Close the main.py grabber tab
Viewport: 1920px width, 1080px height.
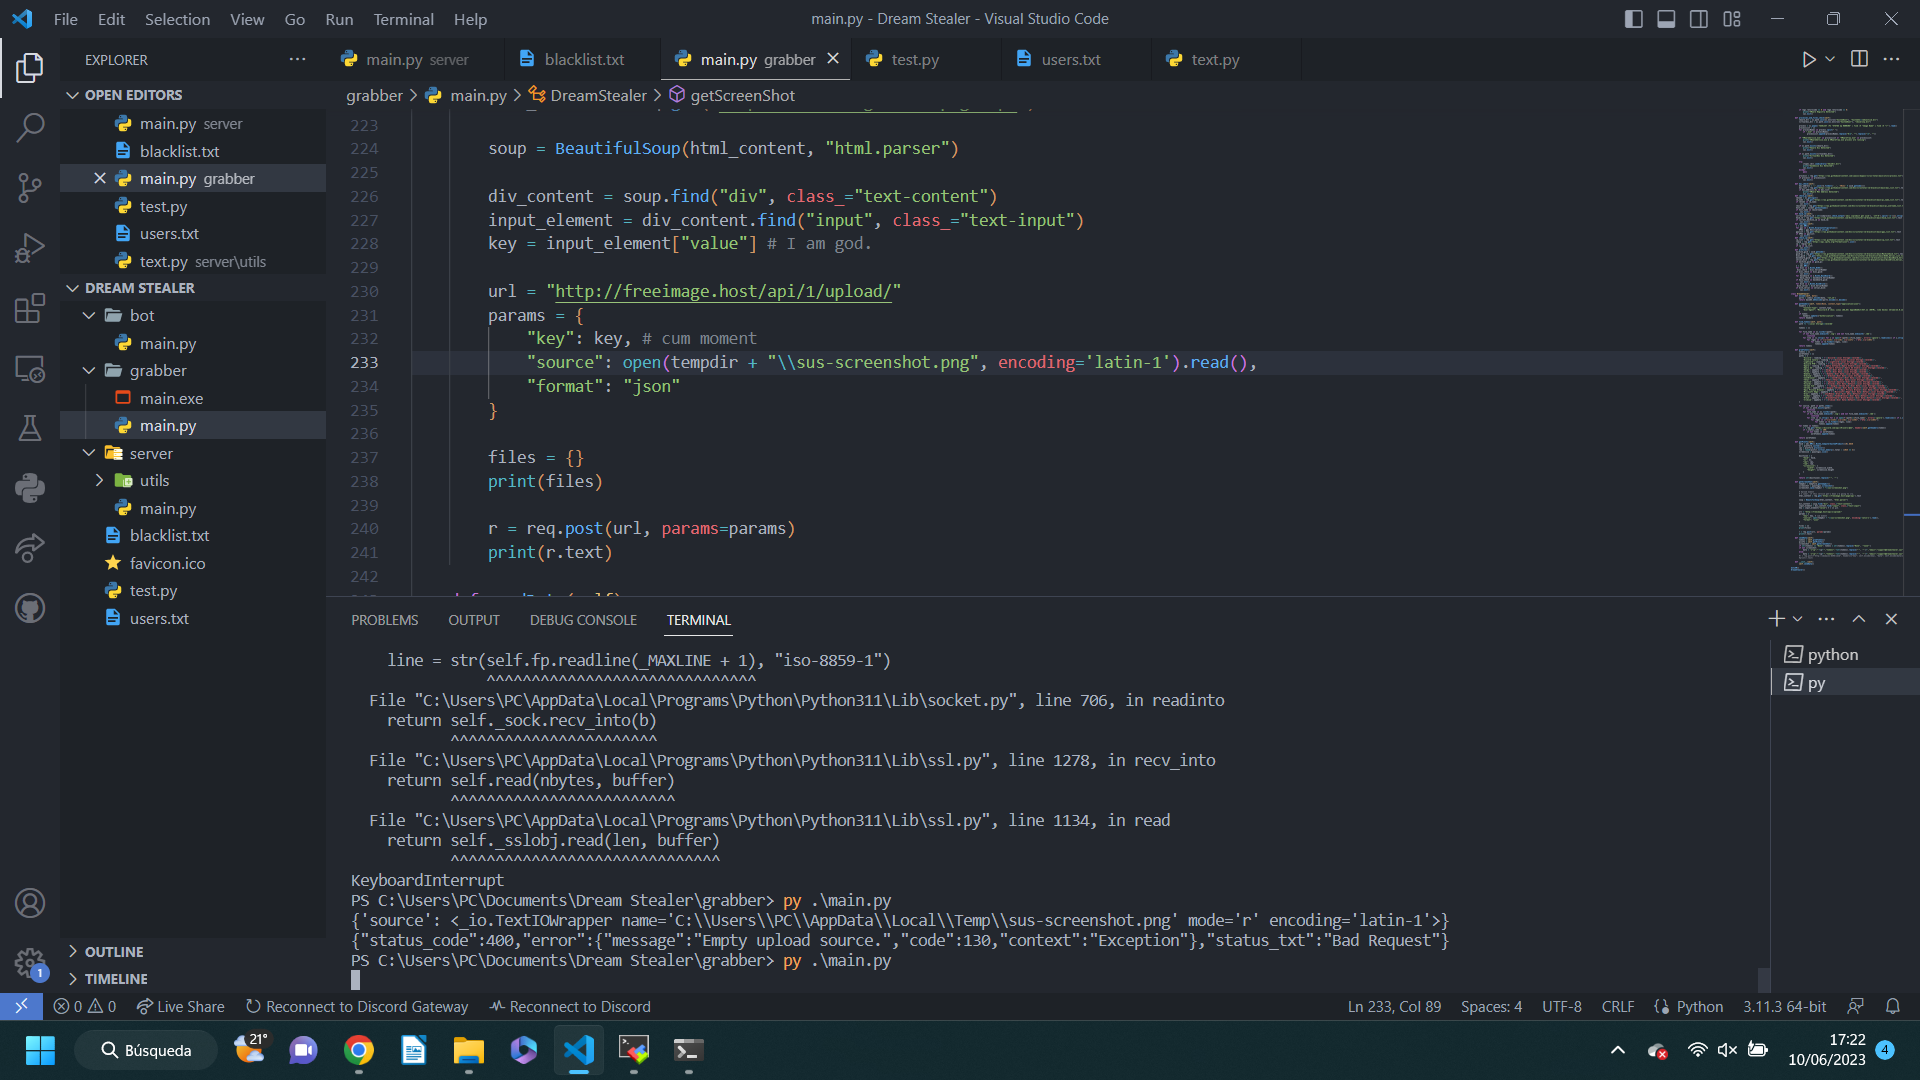(833, 59)
